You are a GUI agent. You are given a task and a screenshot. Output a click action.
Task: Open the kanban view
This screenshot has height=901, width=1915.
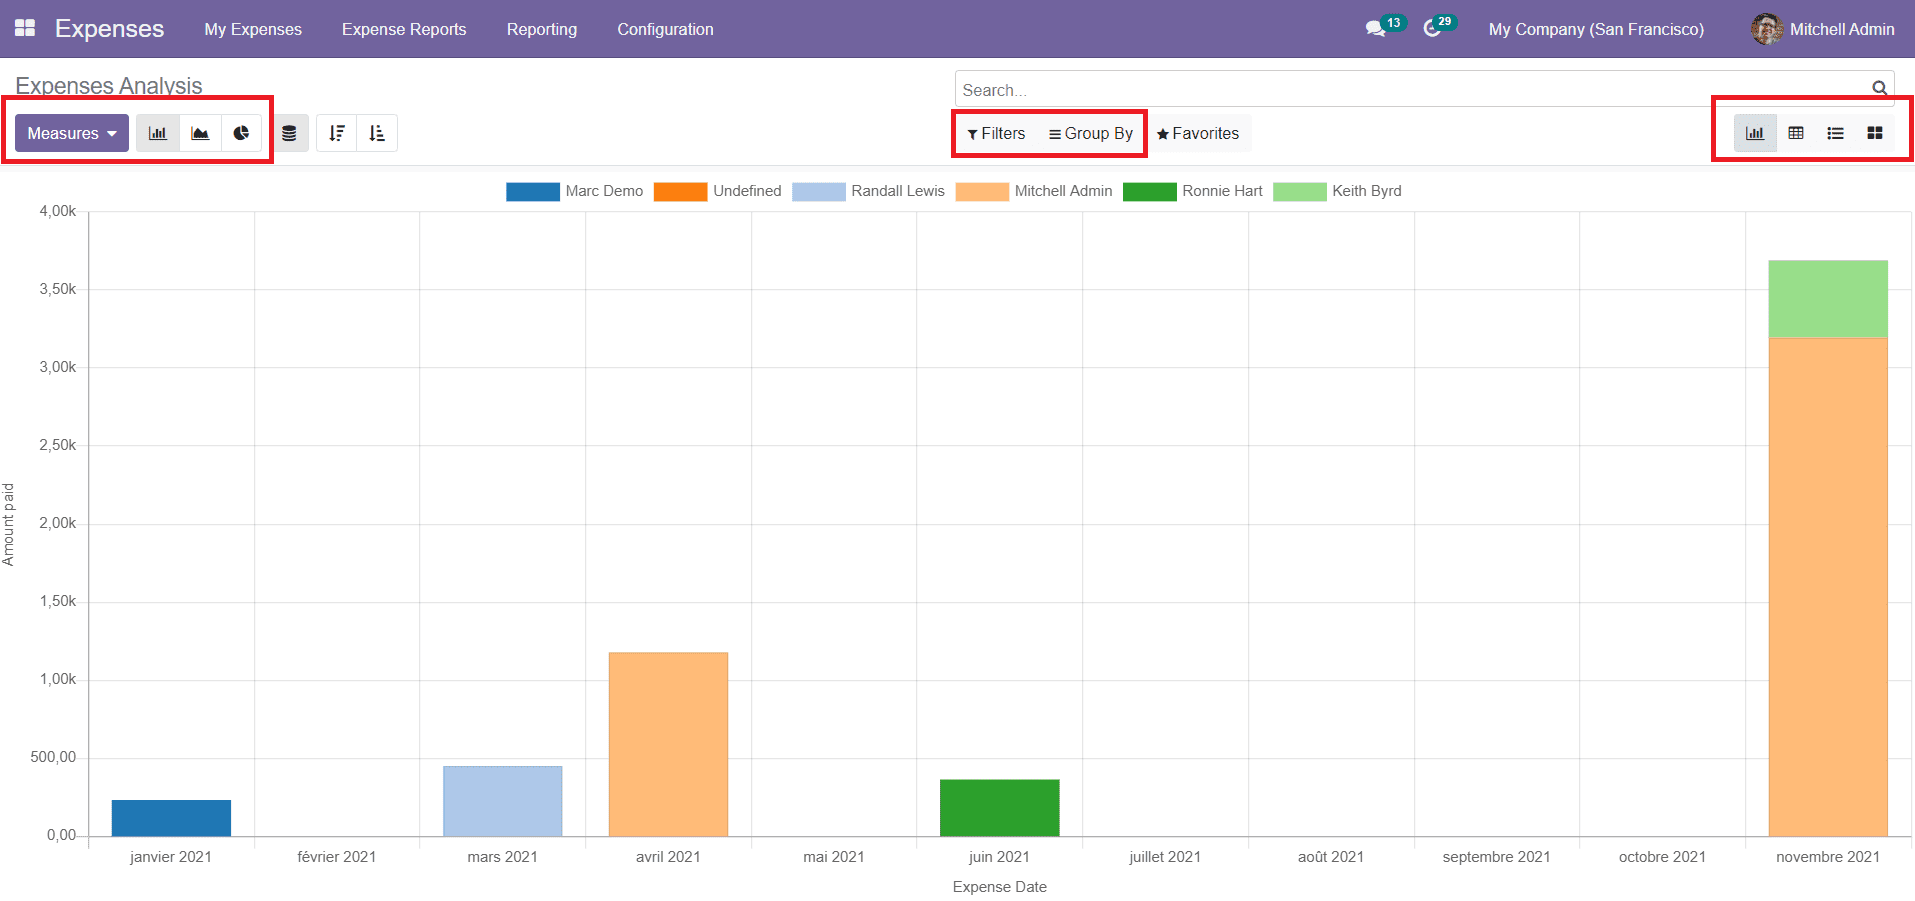tap(1875, 132)
